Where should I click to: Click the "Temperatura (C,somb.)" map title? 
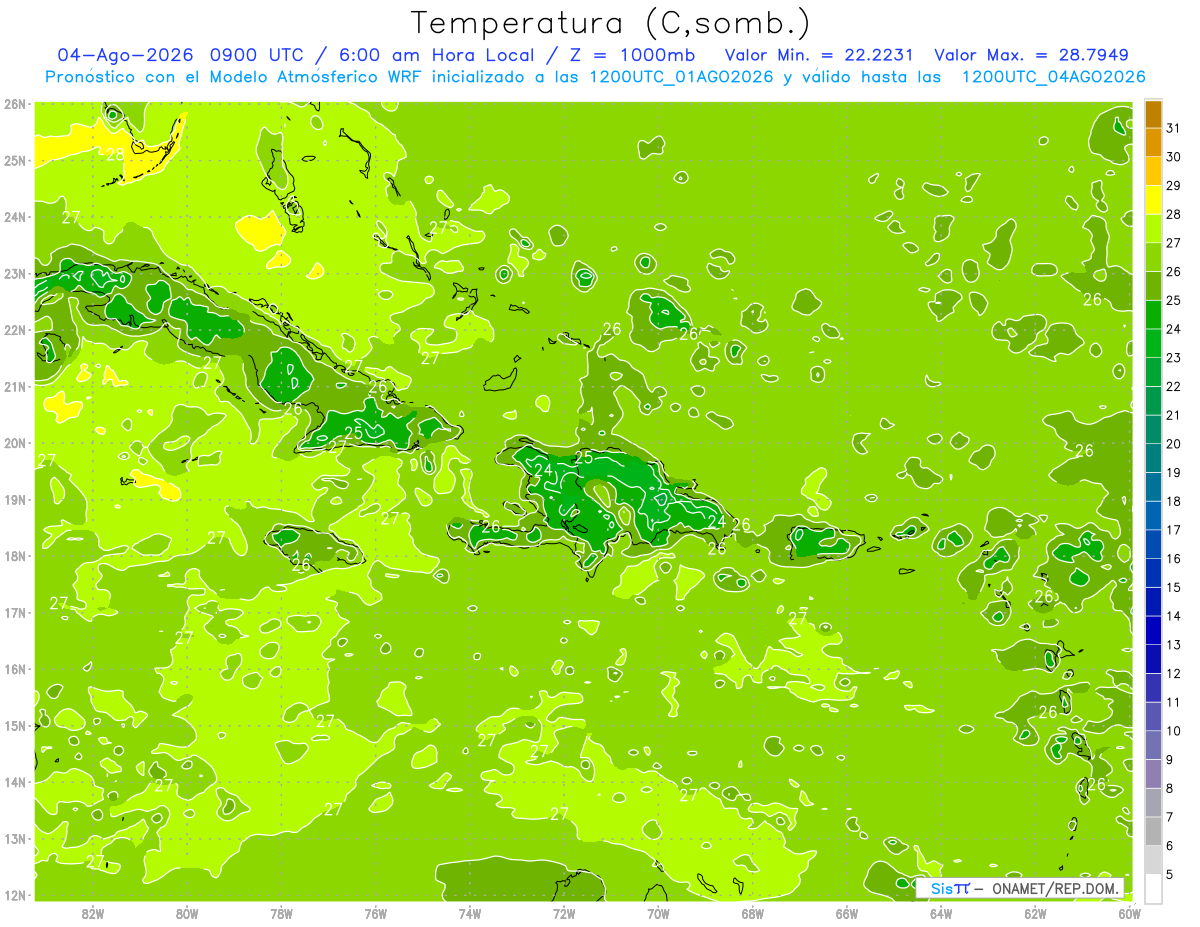click(x=611, y=22)
